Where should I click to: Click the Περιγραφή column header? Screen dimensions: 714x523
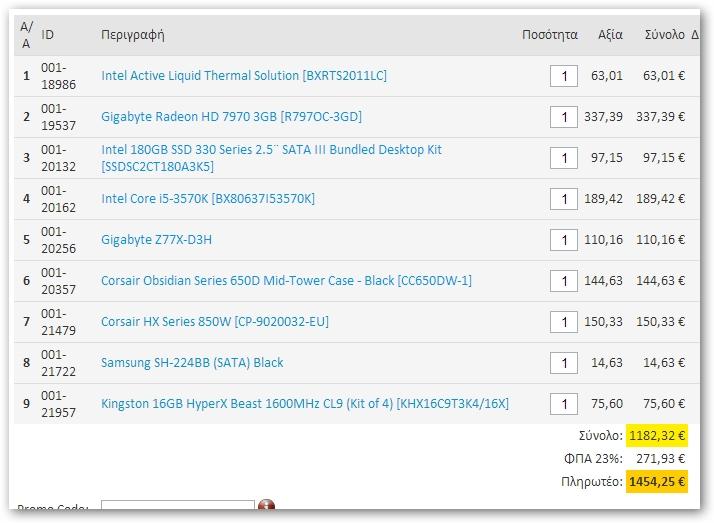133,35
